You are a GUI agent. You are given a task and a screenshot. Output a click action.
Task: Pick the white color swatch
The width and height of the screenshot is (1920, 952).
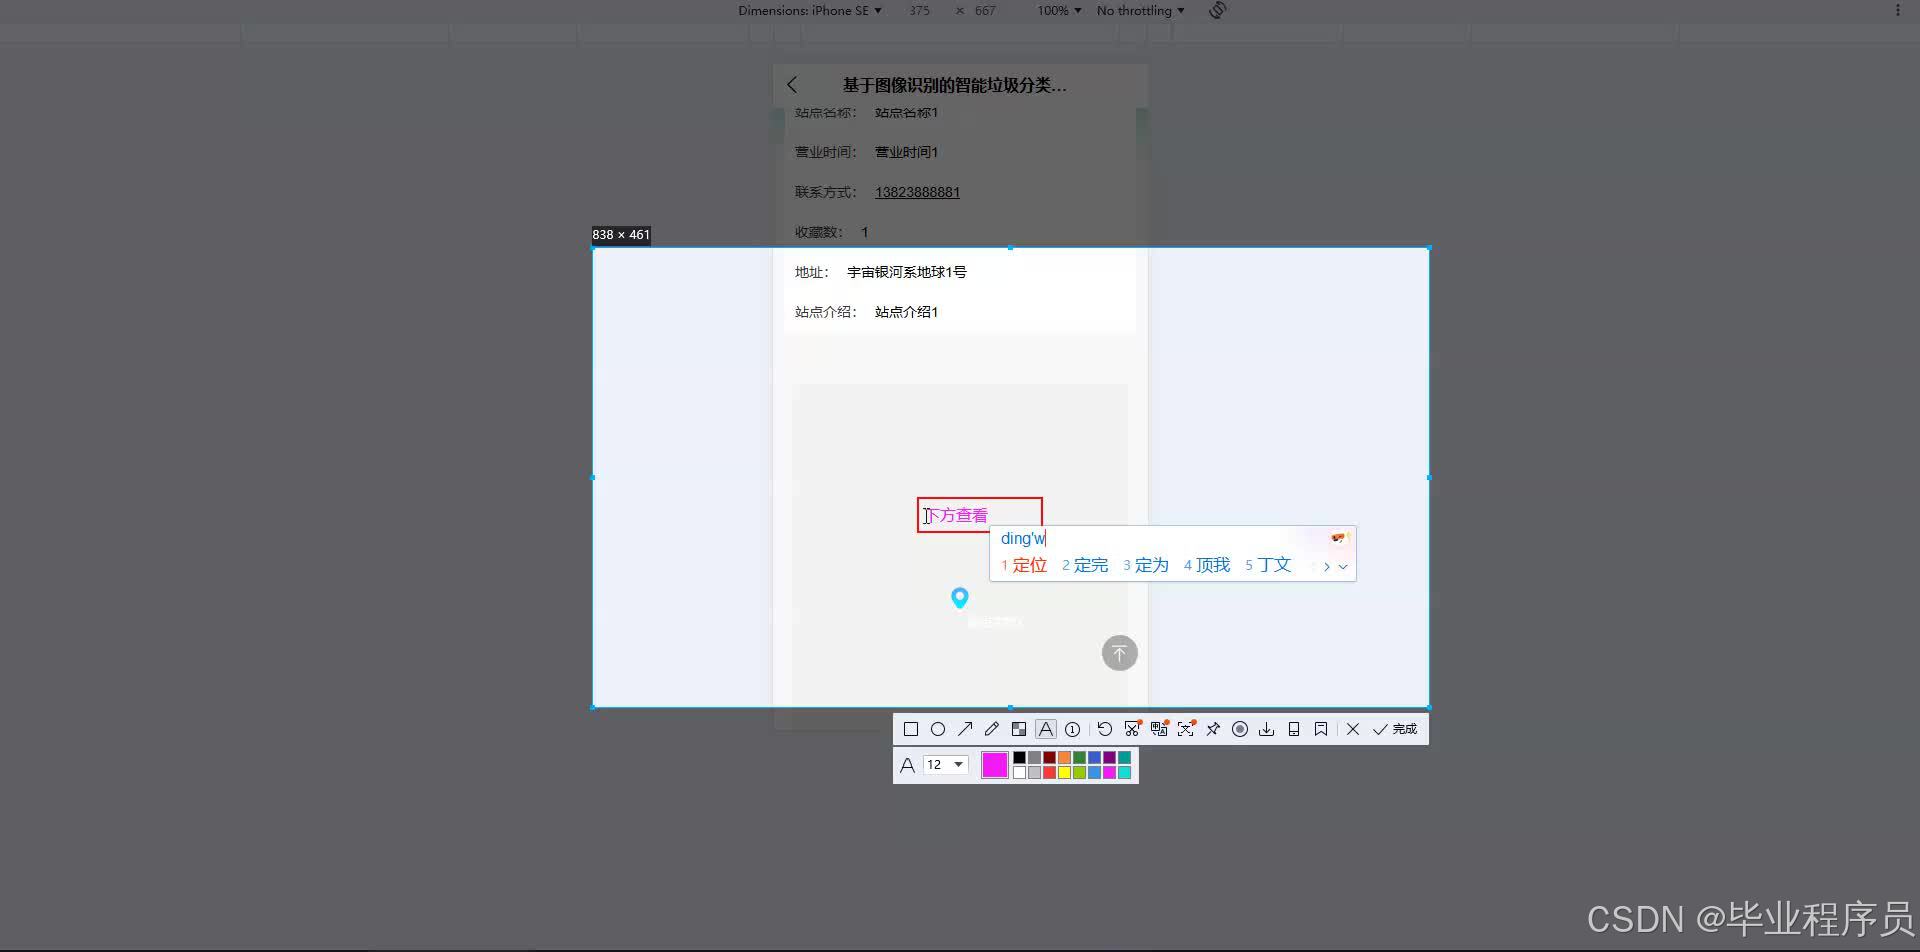tap(1020, 773)
